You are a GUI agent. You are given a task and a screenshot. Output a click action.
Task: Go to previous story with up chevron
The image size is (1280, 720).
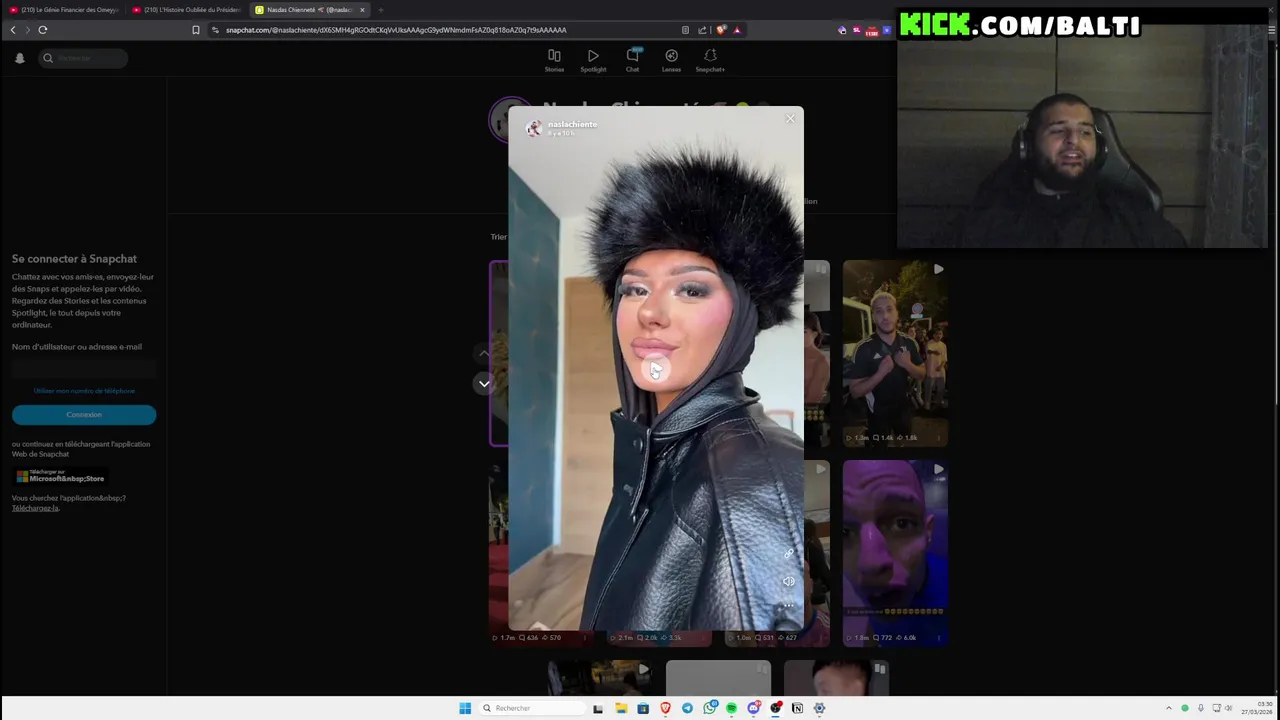pyautogui.click(x=484, y=353)
